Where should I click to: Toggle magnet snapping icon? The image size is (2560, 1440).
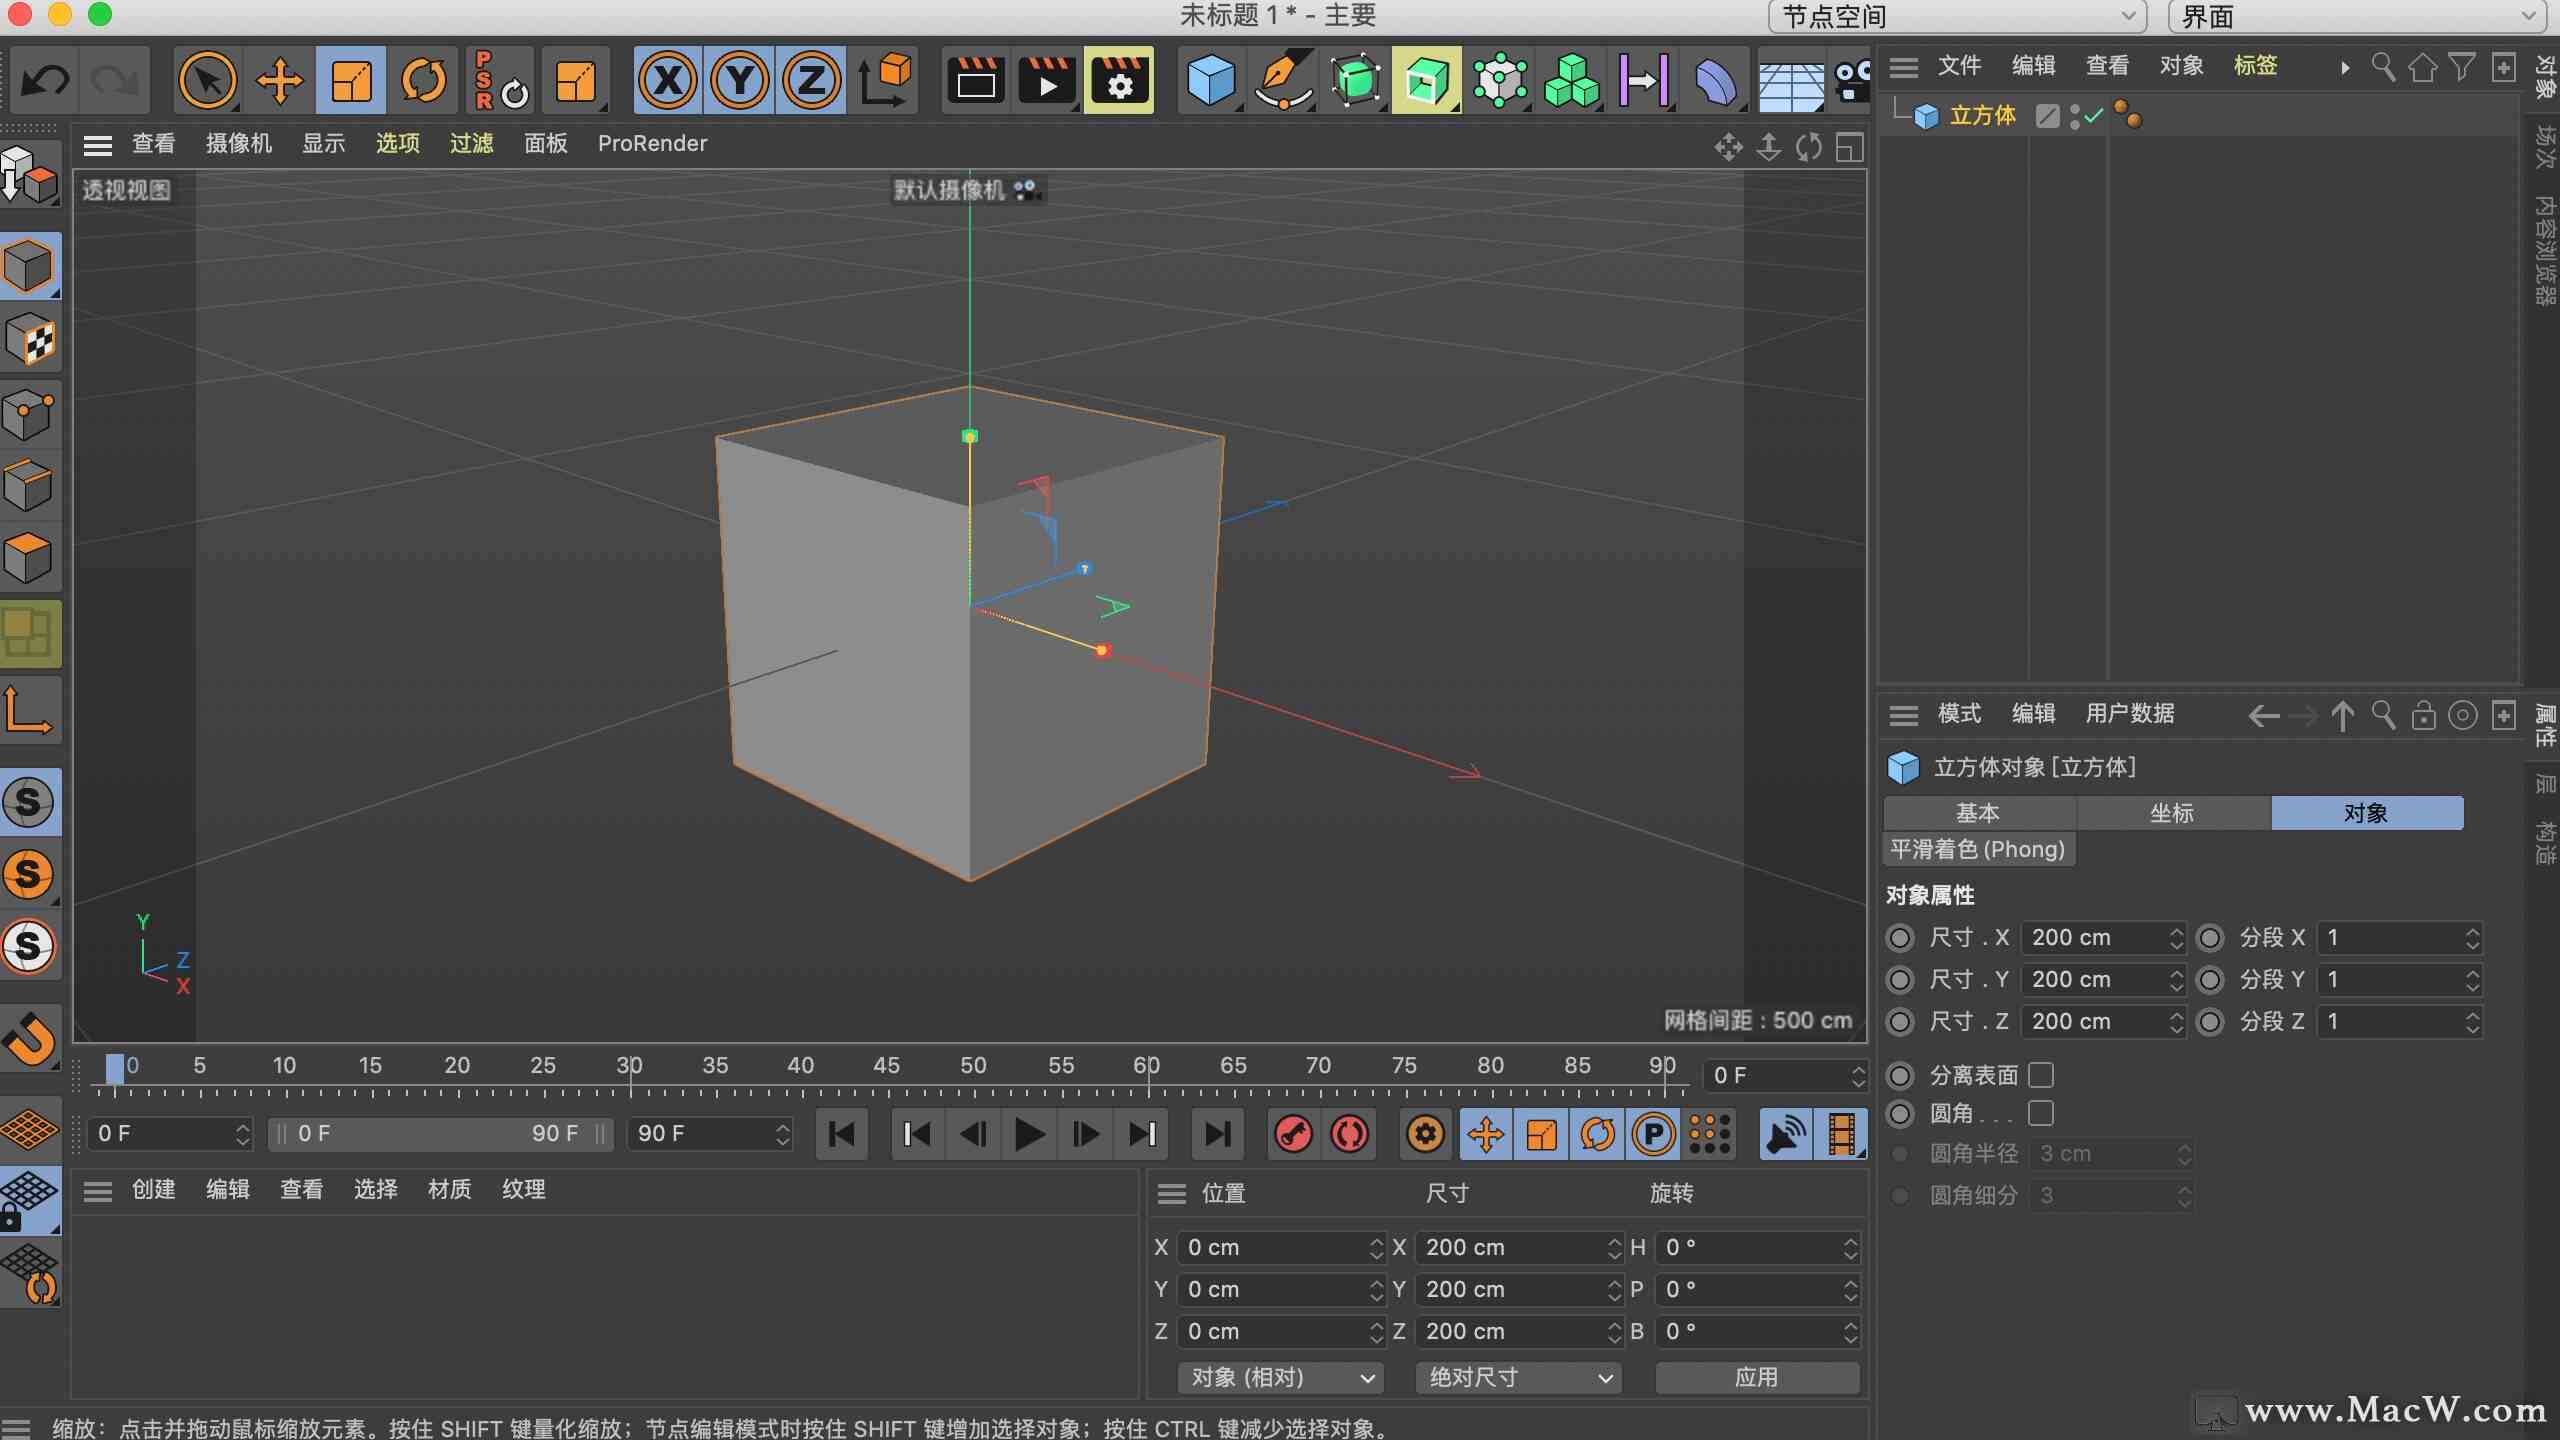point(29,1038)
